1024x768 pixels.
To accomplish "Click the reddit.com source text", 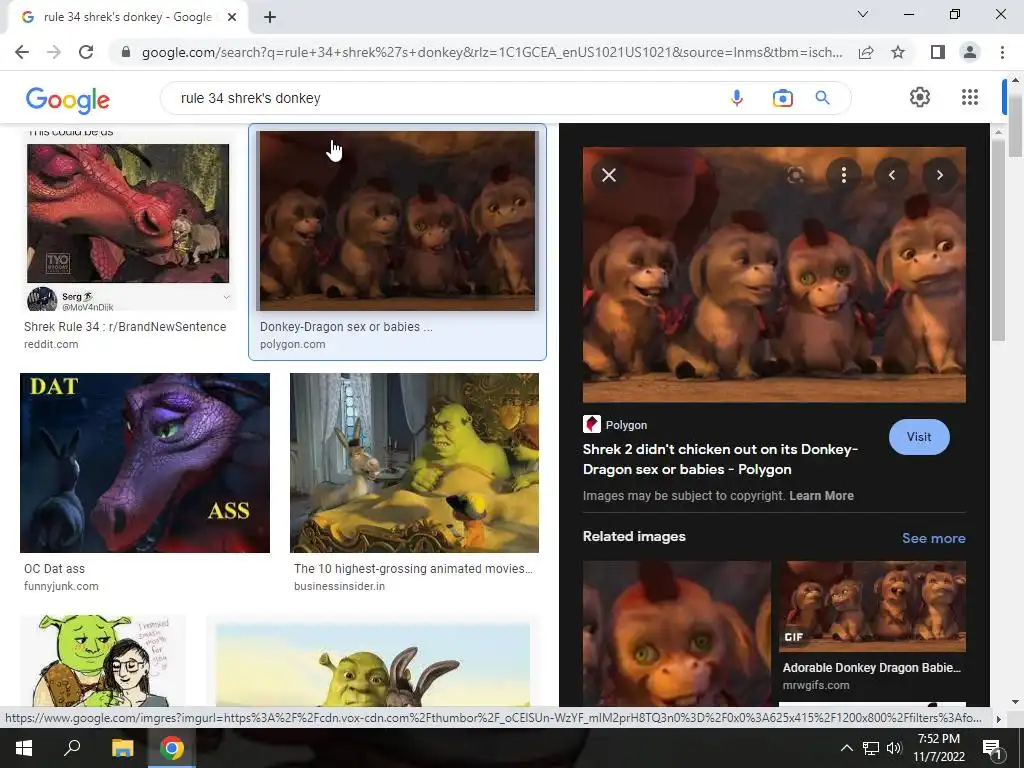I will click(x=51, y=344).
